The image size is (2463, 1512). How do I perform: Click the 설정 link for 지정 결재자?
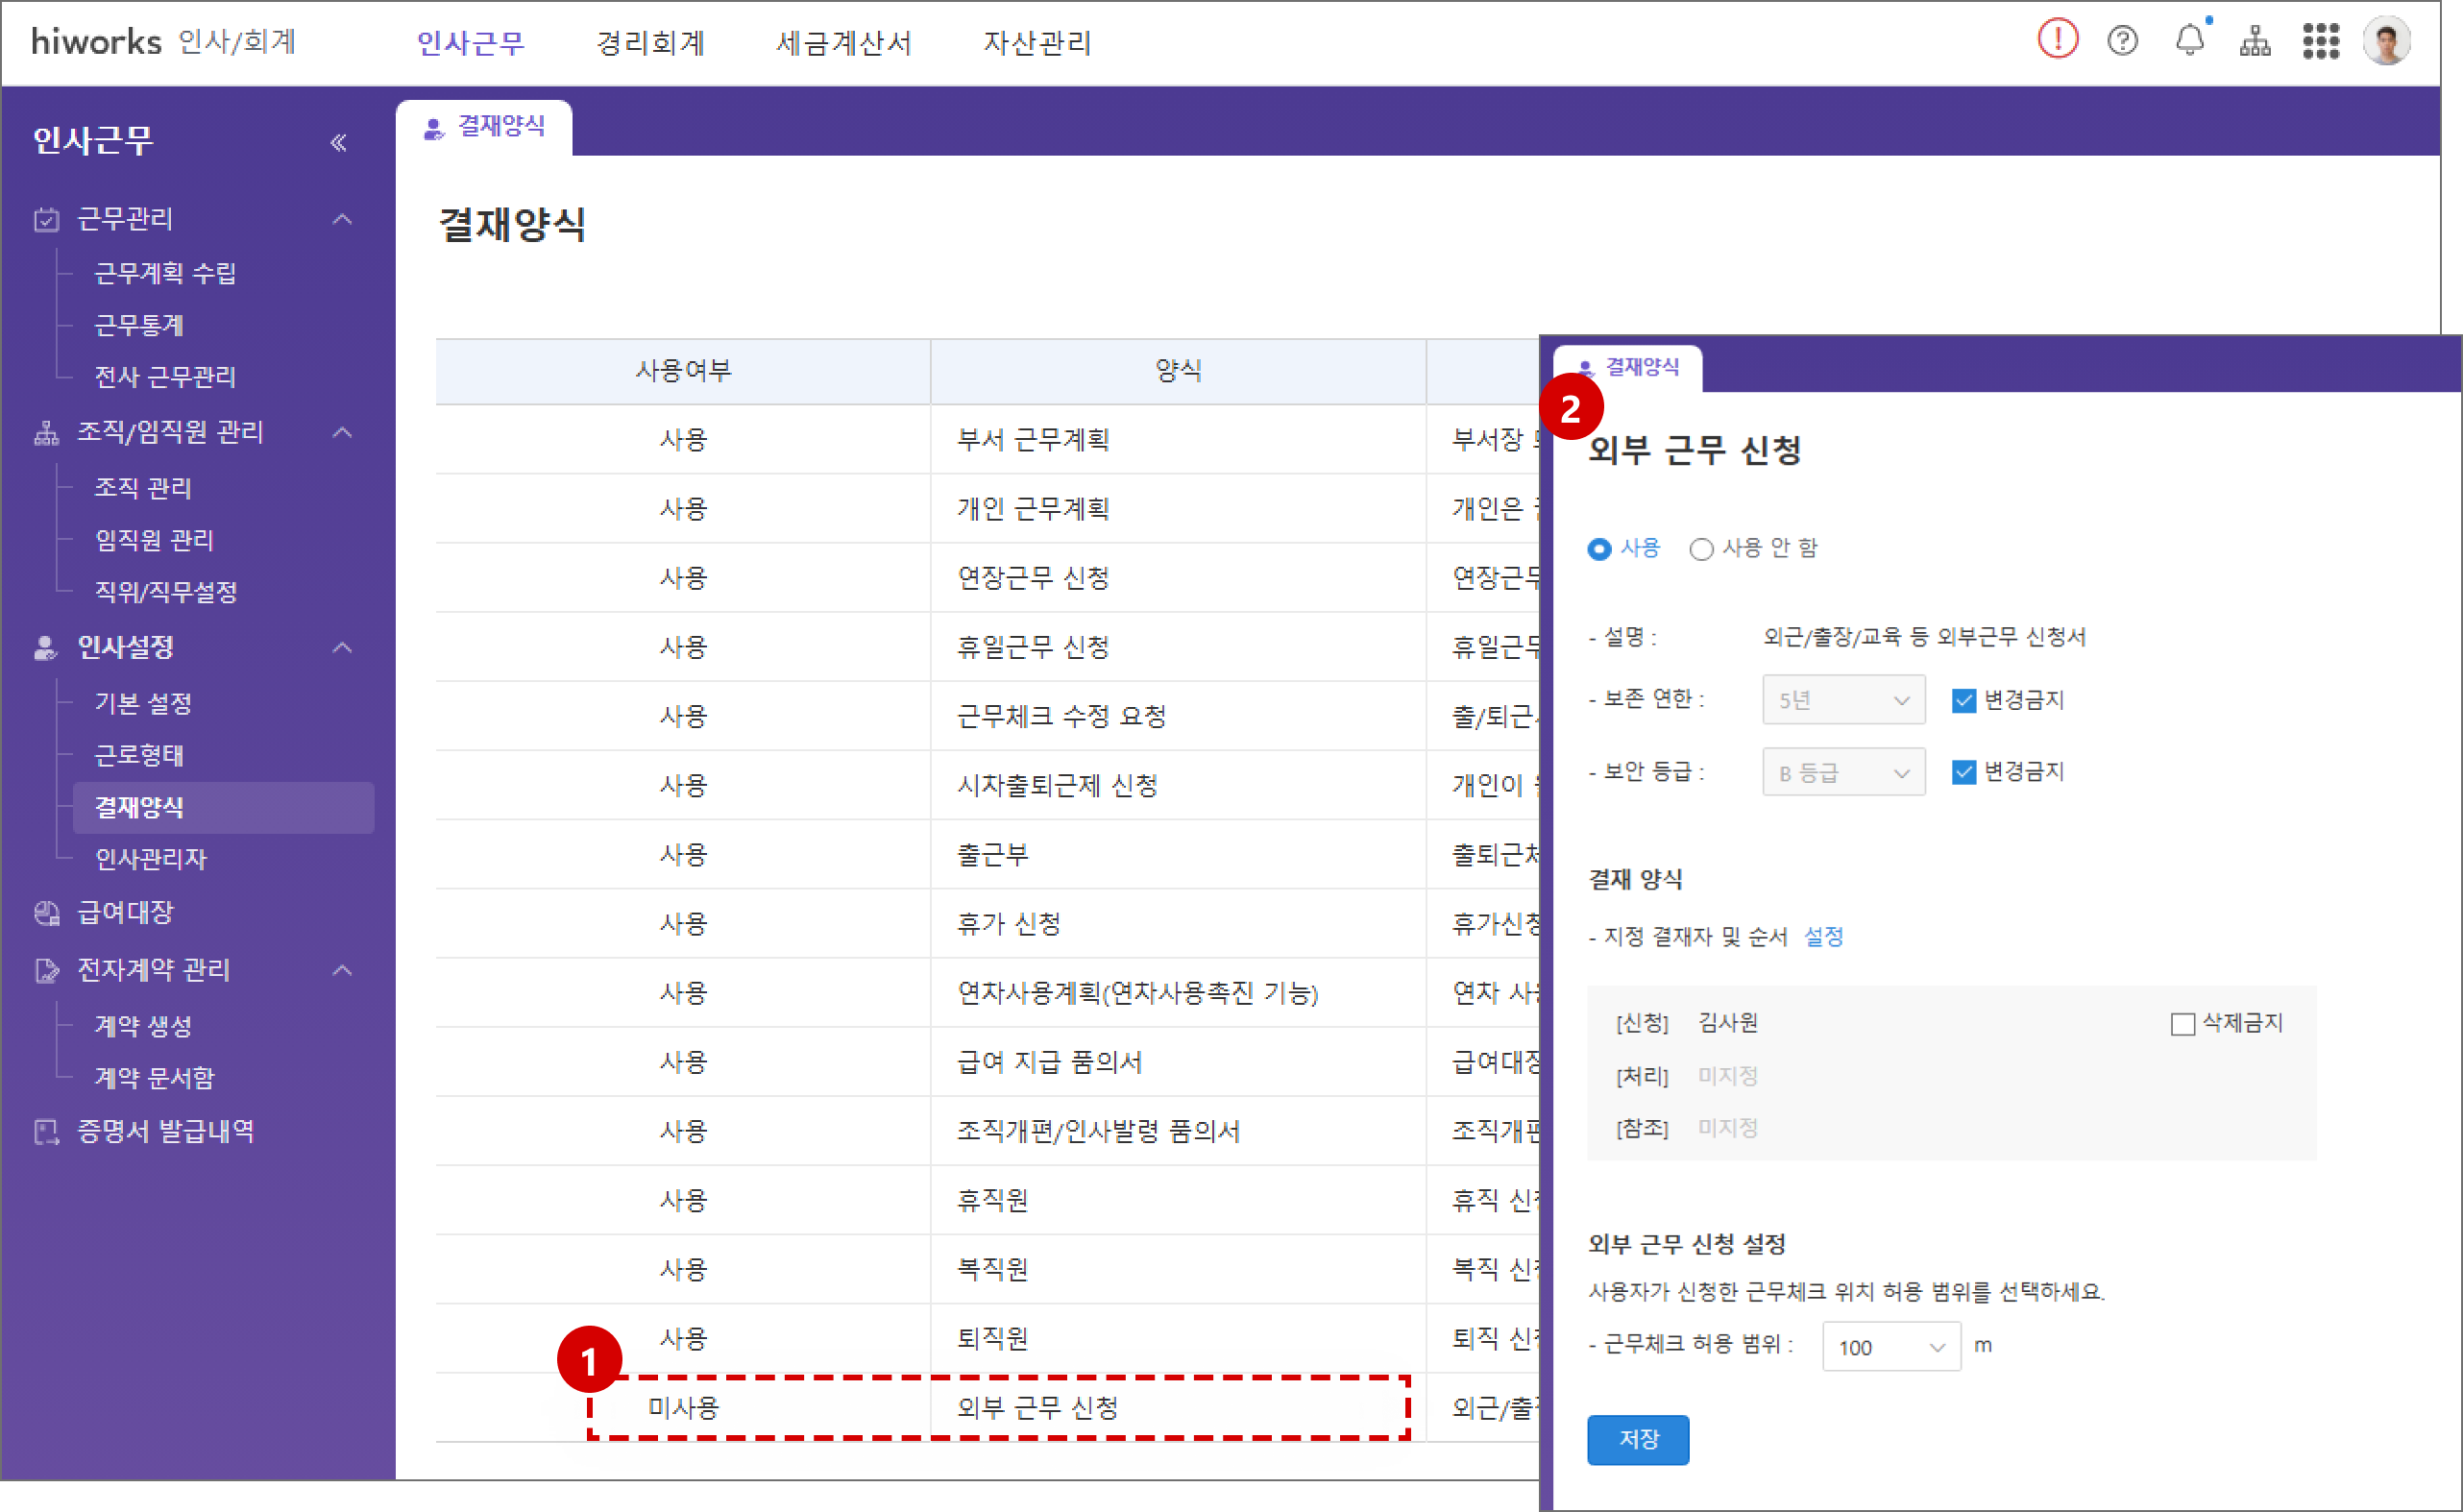1823,937
